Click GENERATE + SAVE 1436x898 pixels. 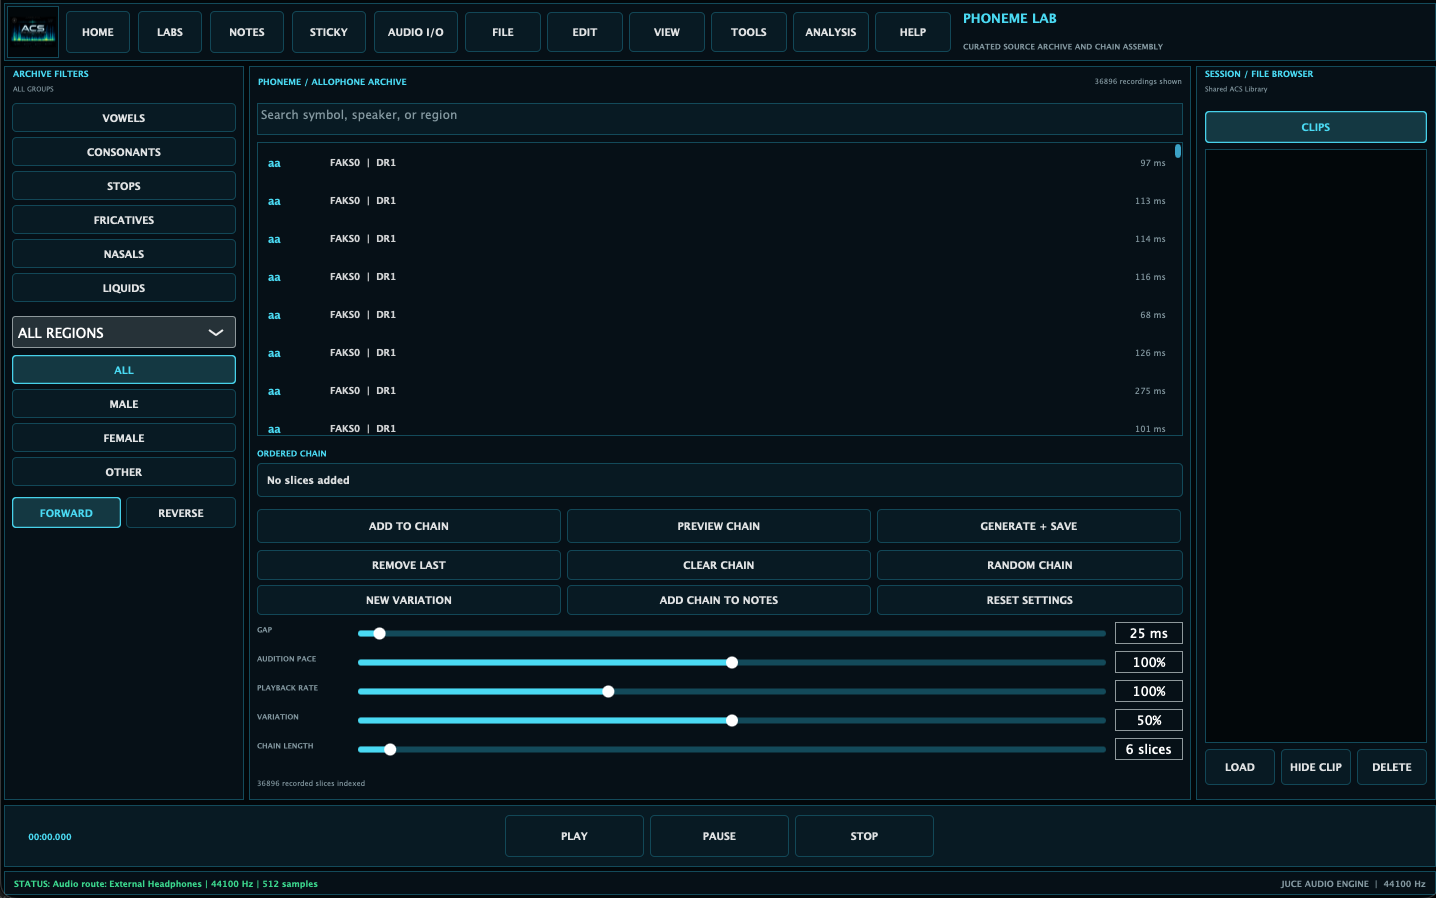[x=1029, y=526]
